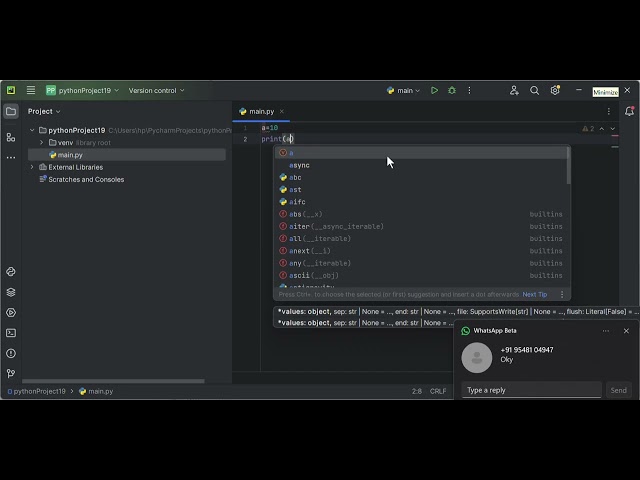Viewport: 640px width, 480px height.
Task: Click Send in WhatsApp notification
Action: tap(618, 390)
